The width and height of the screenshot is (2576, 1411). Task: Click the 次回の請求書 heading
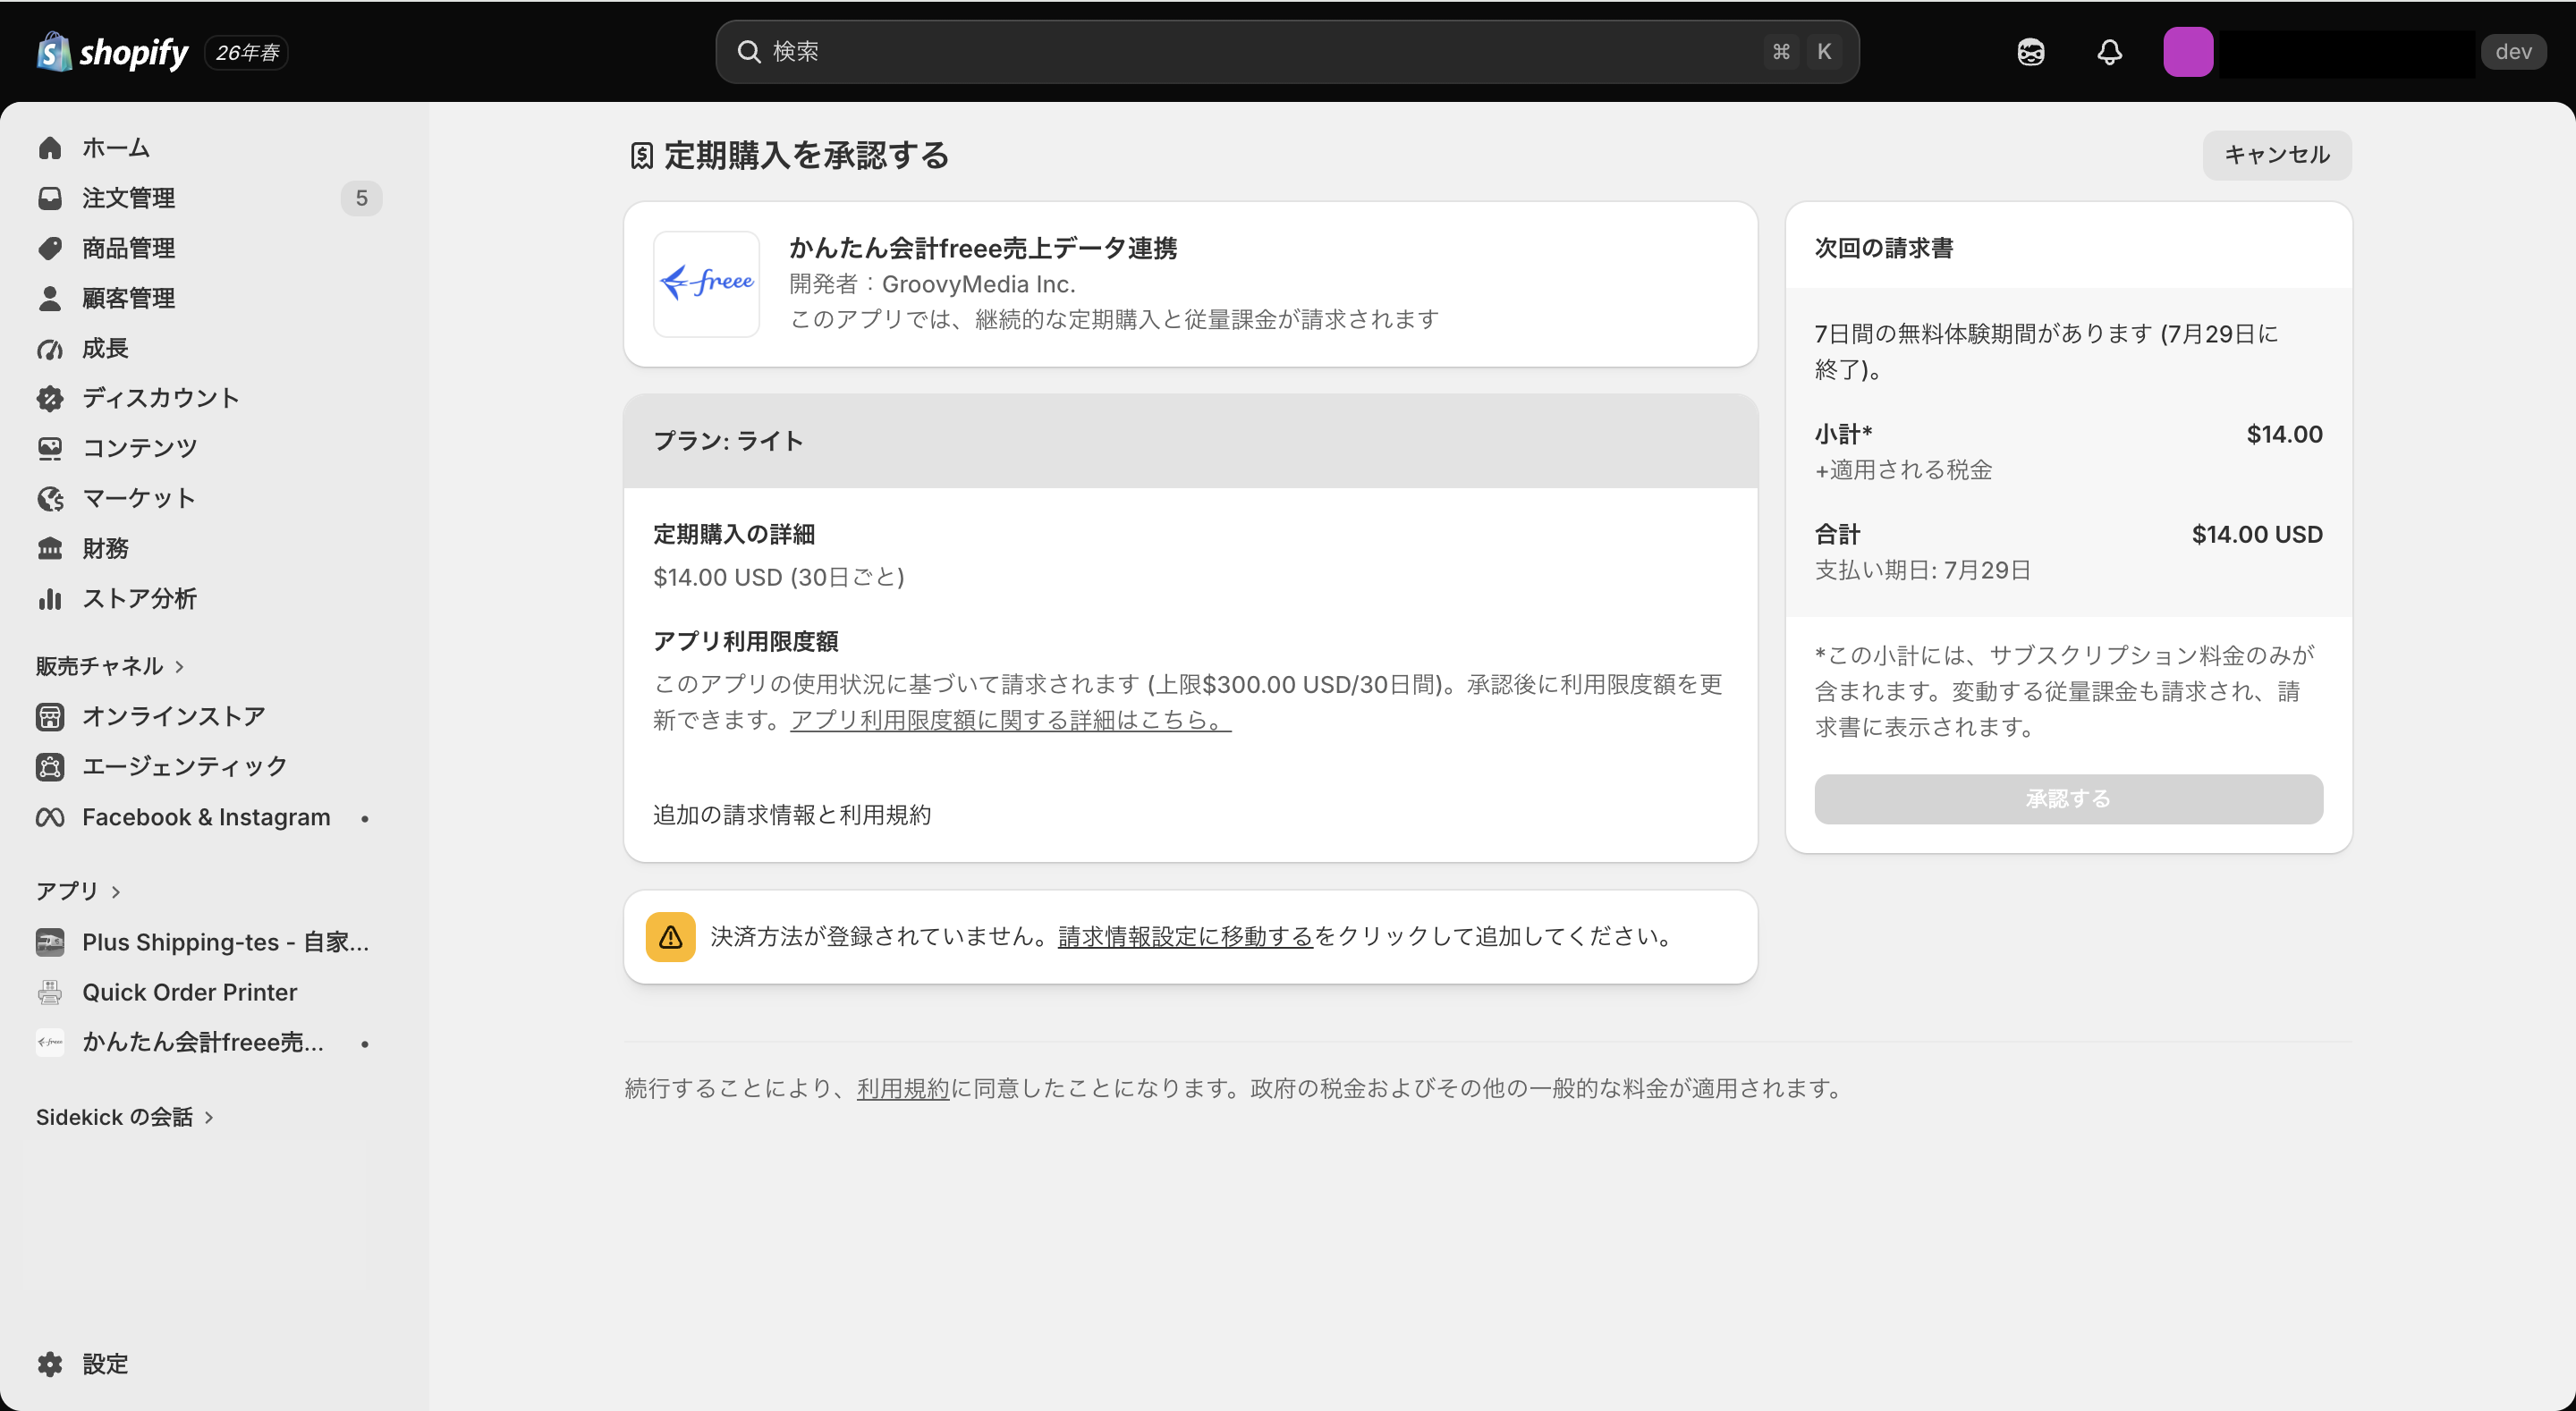click(1884, 248)
